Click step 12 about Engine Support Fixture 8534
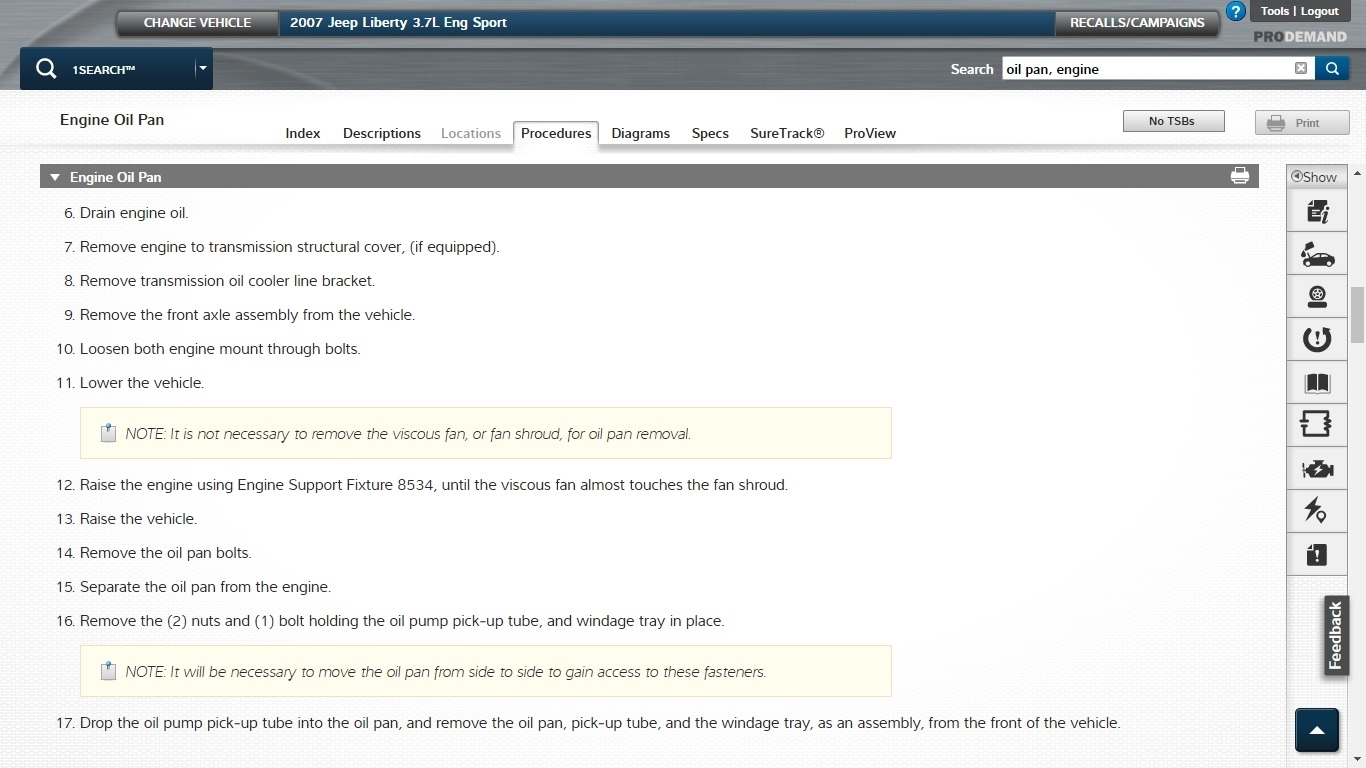This screenshot has width=1366, height=768. (x=434, y=485)
